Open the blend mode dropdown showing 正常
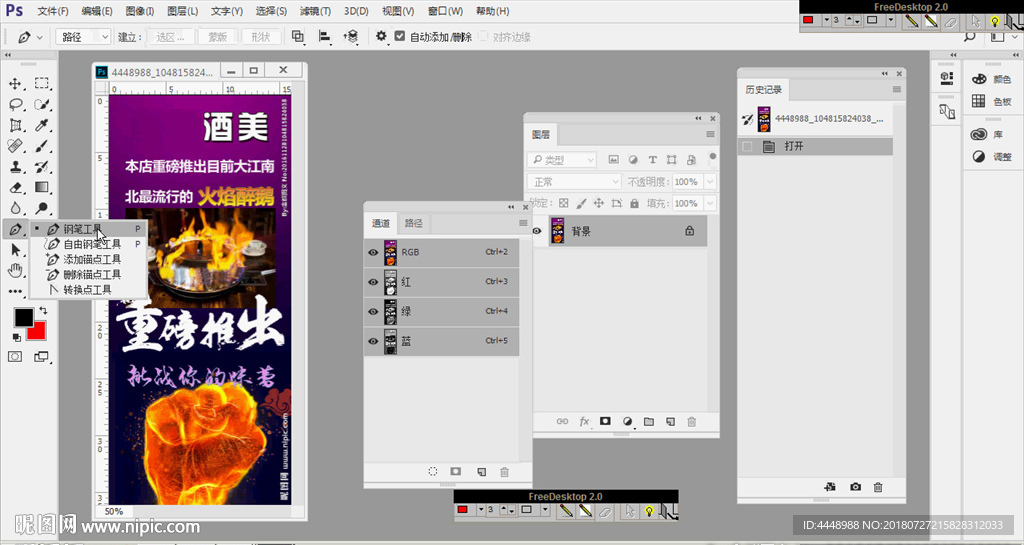The image size is (1024, 545). click(x=561, y=182)
